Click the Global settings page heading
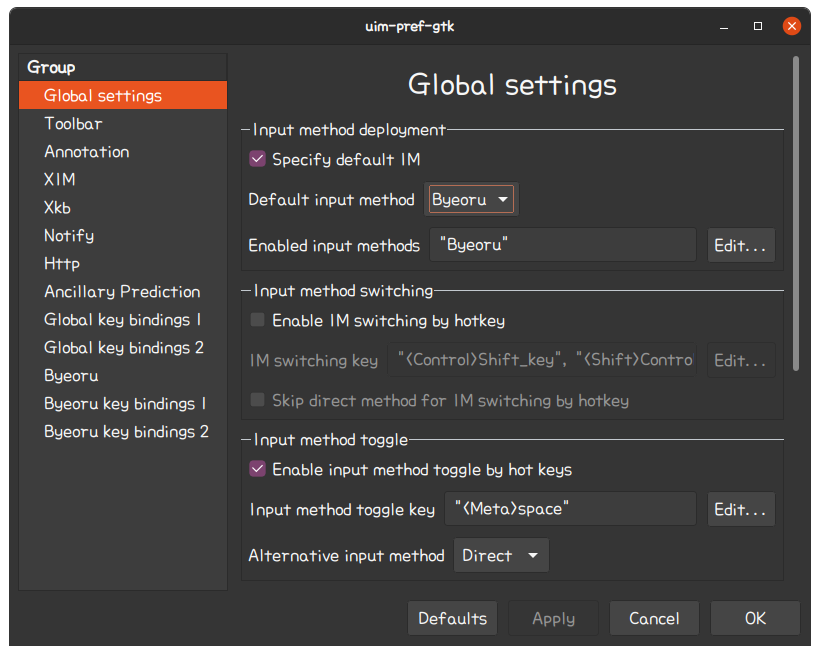Screen dimensions: 820x655 512,85
